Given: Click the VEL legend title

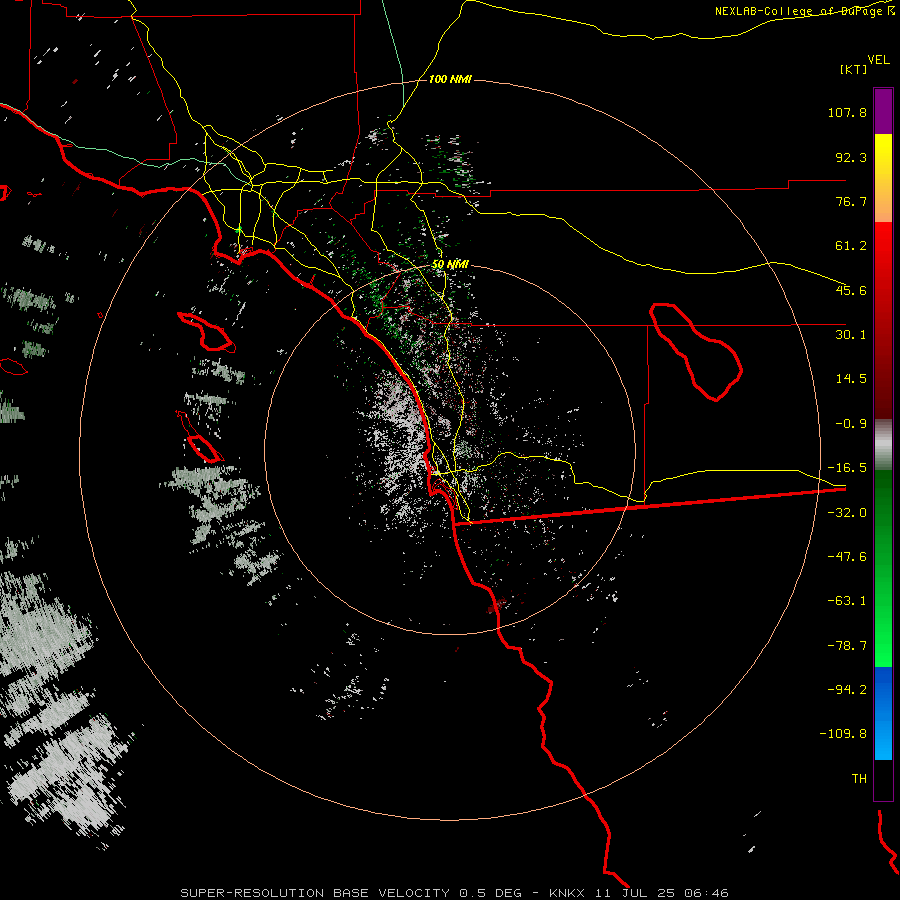Looking at the screenshot, I should coord(878,60).
